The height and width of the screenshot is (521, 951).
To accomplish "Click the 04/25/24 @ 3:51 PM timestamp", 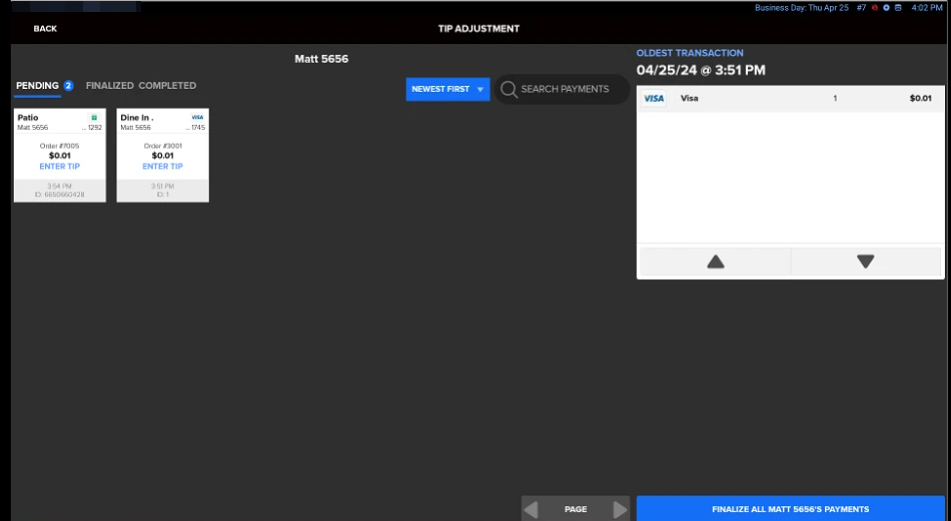I will pyautogui.click(x=701, y=70).
